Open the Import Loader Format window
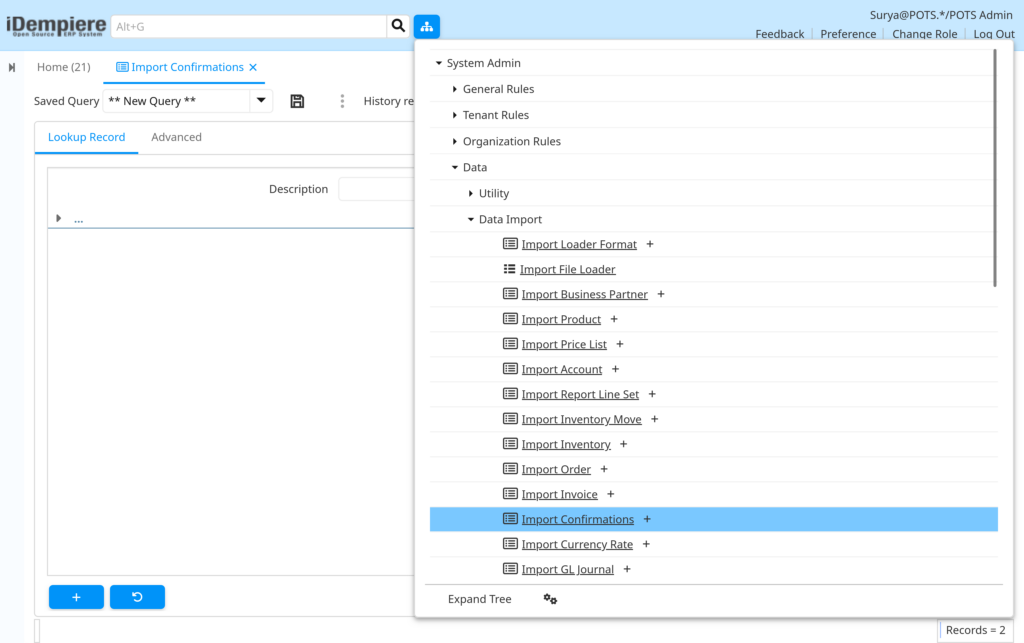 579,244
